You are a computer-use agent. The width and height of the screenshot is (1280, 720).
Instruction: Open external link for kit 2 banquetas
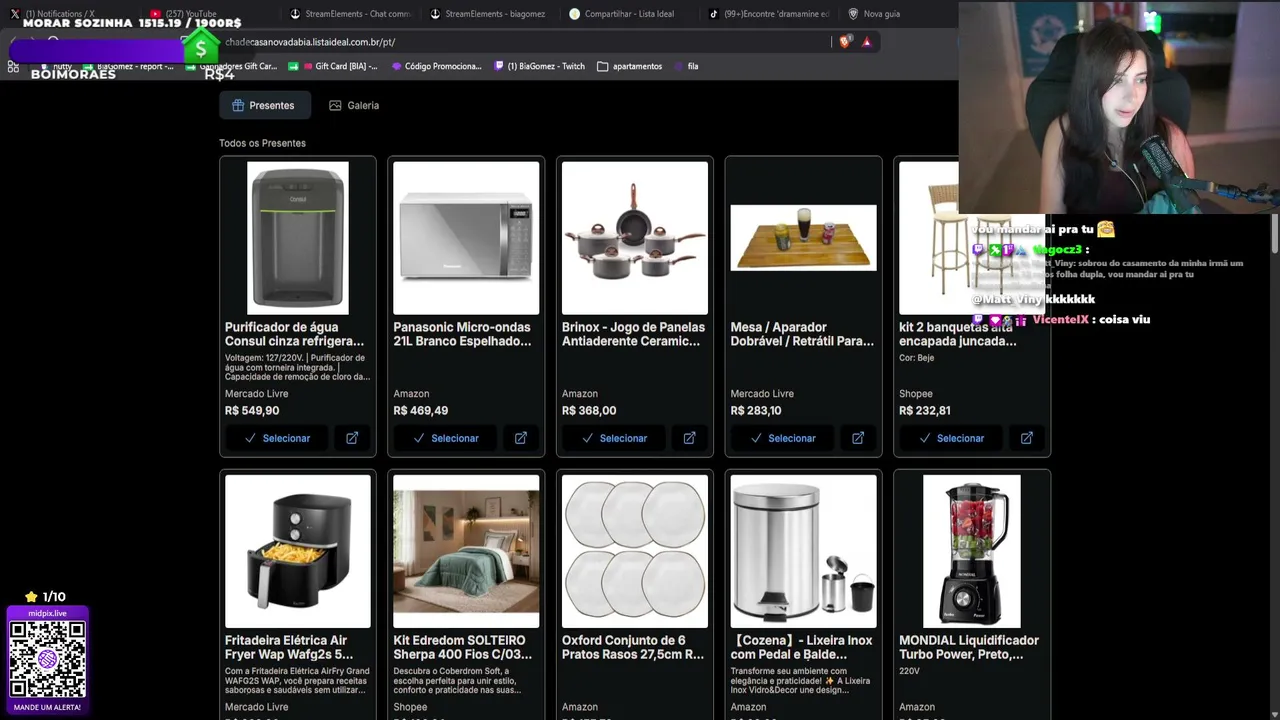pyautogui.click(x=1027, y=438)
